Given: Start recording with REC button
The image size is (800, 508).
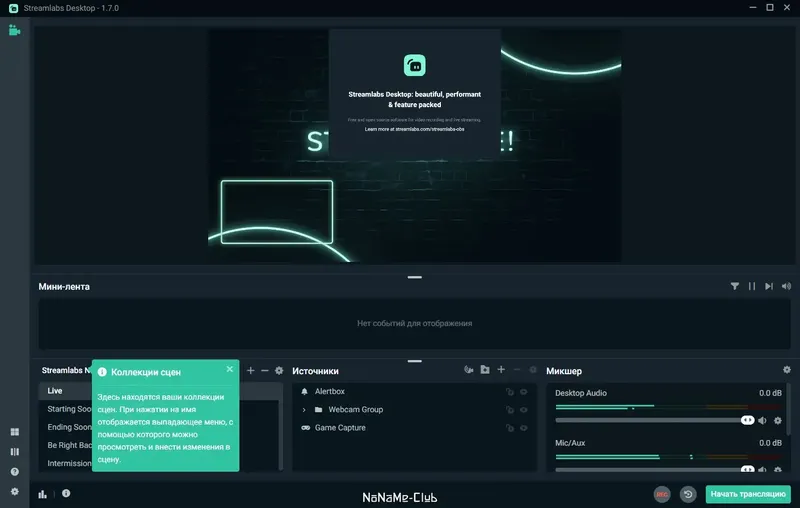Looking at the screenshot, I should click(662, 494).
